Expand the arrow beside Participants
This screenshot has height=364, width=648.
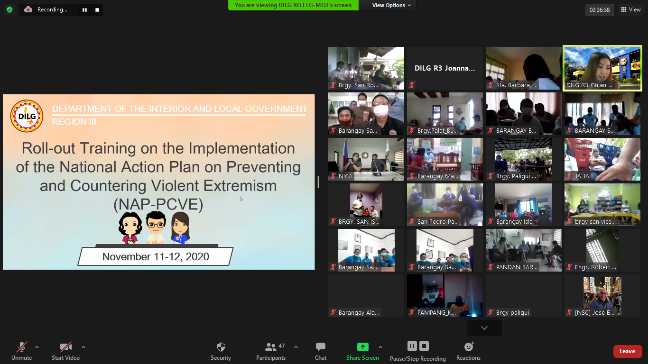296,347
